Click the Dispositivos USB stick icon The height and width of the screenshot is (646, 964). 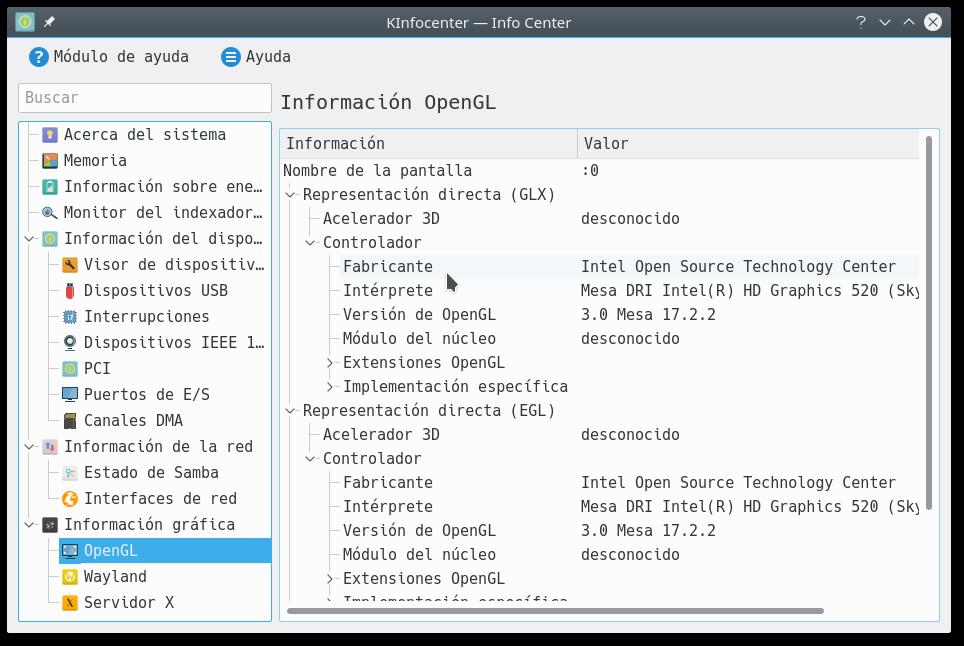coord(69,291)
